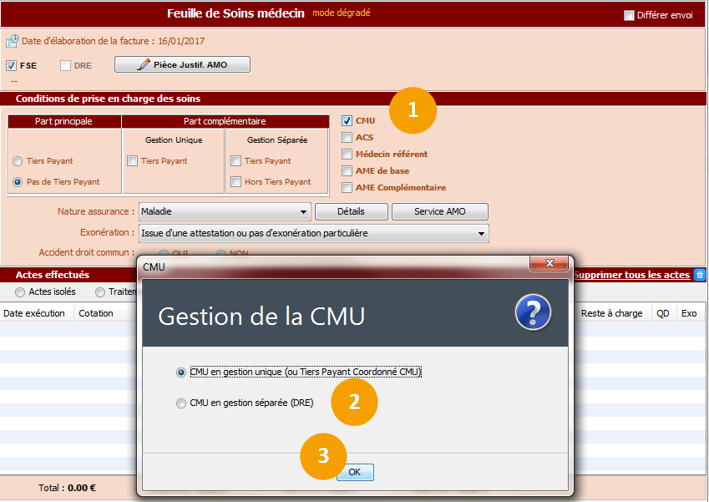Choose the Tiers Payant radio in Part principale

(x=17, y=161)
